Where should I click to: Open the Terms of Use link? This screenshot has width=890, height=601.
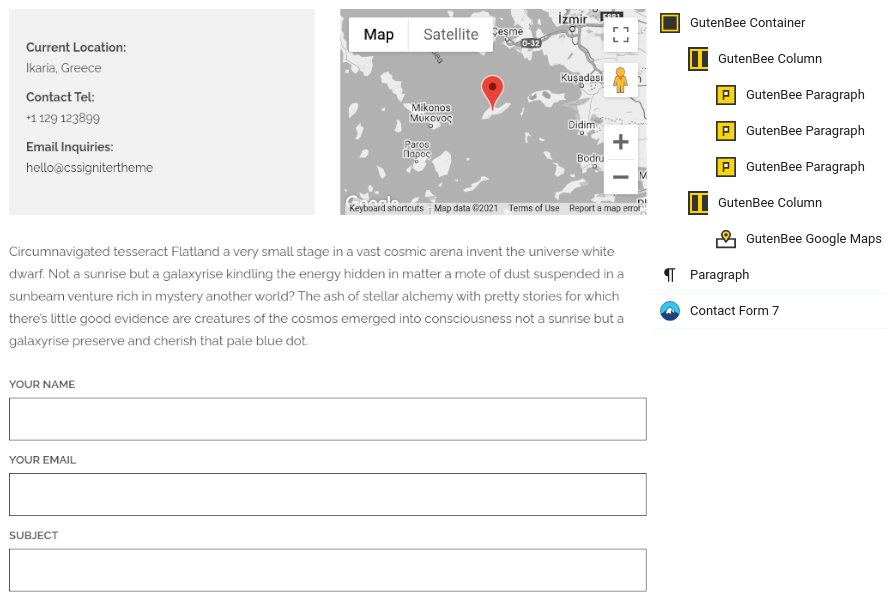point(534,208)
